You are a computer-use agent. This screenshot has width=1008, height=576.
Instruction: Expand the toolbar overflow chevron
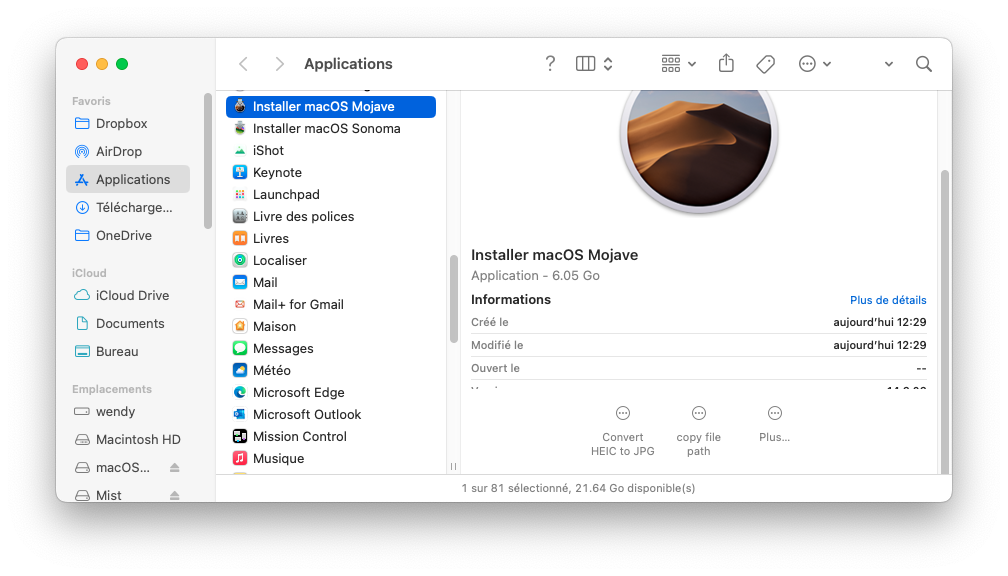point(888,64)
